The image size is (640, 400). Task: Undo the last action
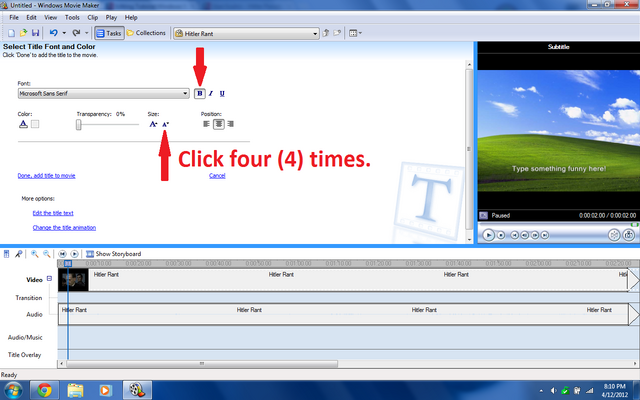[53, 33]
